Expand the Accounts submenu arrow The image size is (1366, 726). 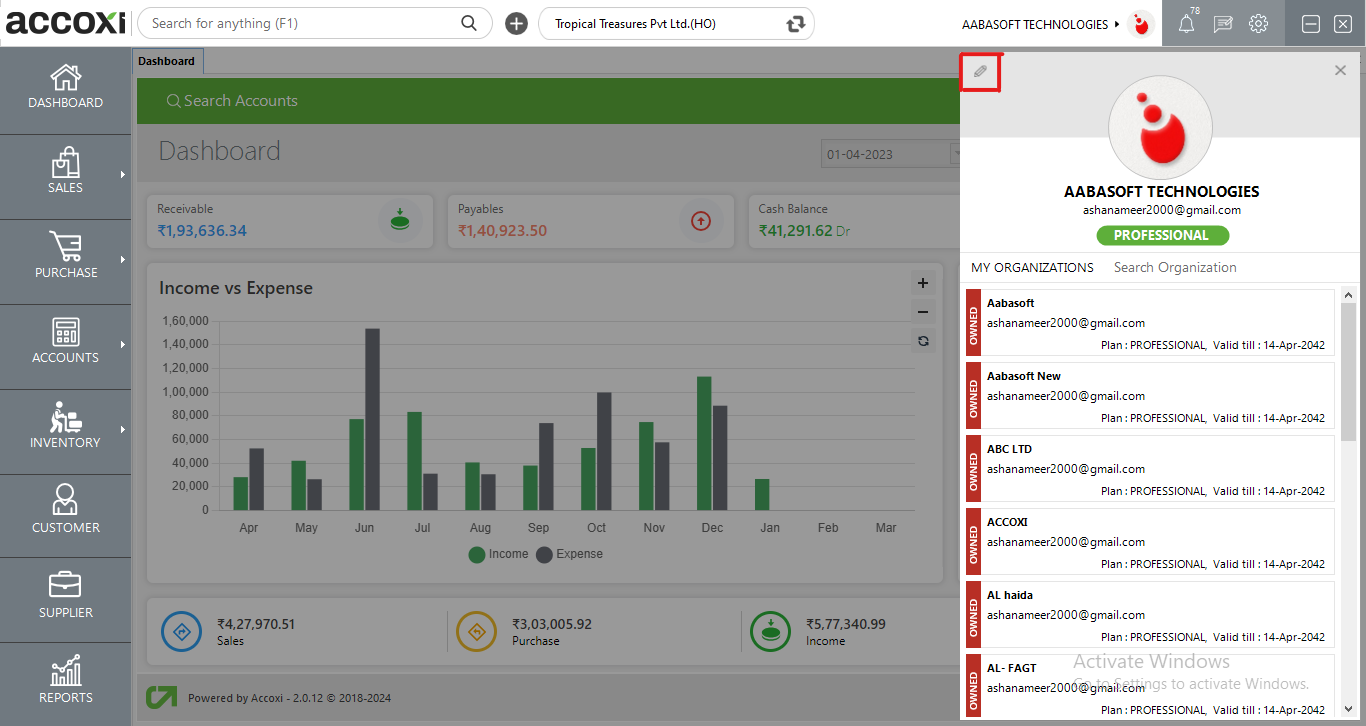(123, 345)
